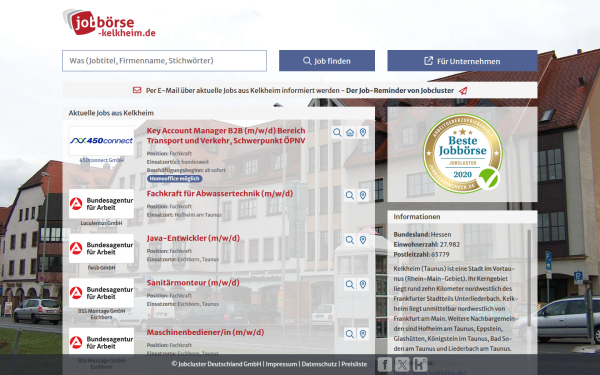Screen dimensions: 600x375
Task: Click magnifier icon for Maschinenbediener/in job
Action: point(350,334)
